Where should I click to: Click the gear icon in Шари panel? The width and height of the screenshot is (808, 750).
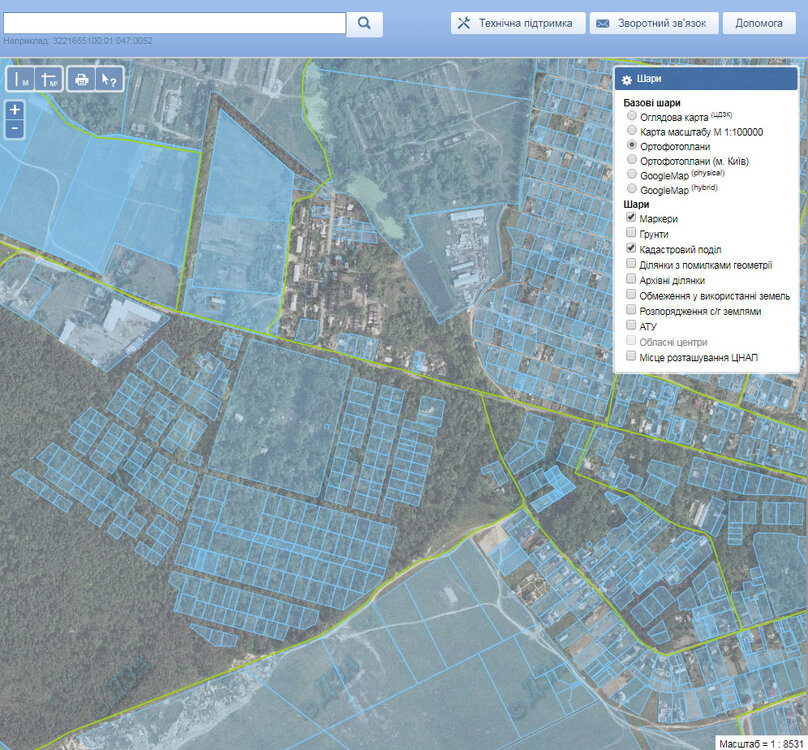coord(627,79)
